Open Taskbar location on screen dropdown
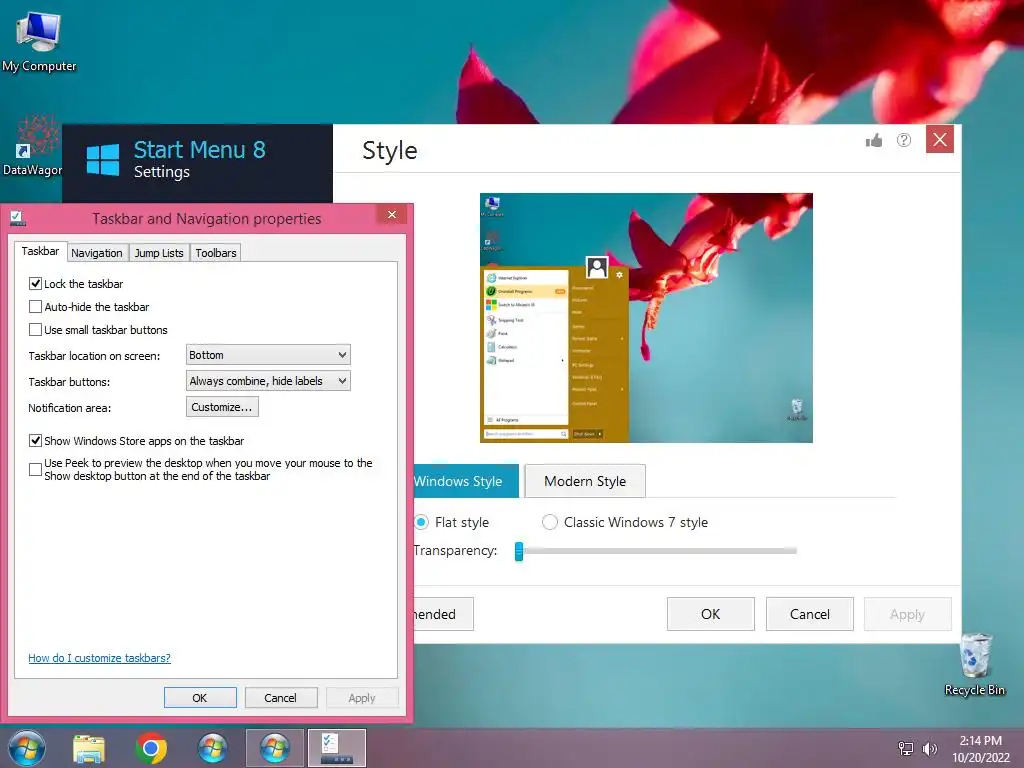The height and width of the screenshot is (768, 1024). coord(268,355)
